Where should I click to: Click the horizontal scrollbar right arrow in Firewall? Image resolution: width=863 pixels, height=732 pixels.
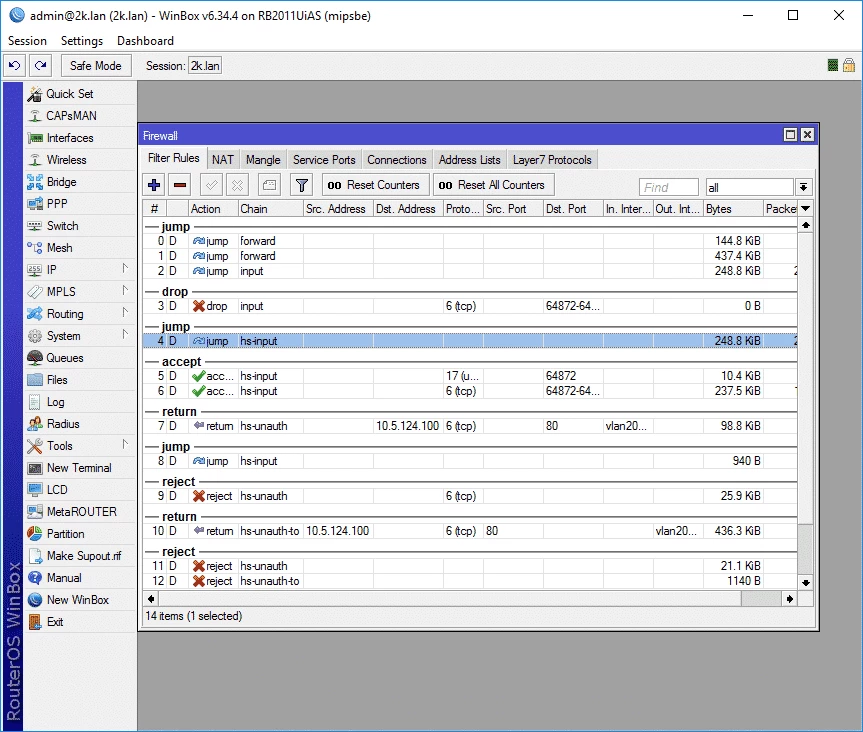point(790,598)
